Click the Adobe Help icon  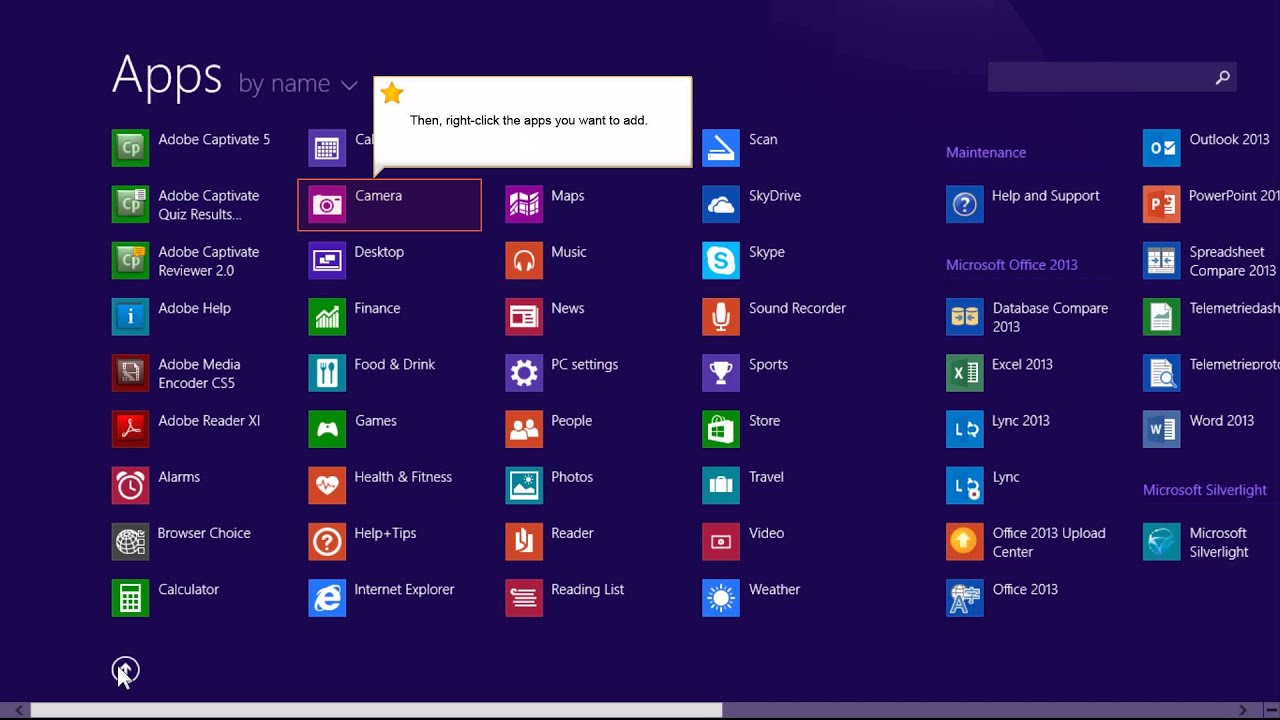coord(130,317)
